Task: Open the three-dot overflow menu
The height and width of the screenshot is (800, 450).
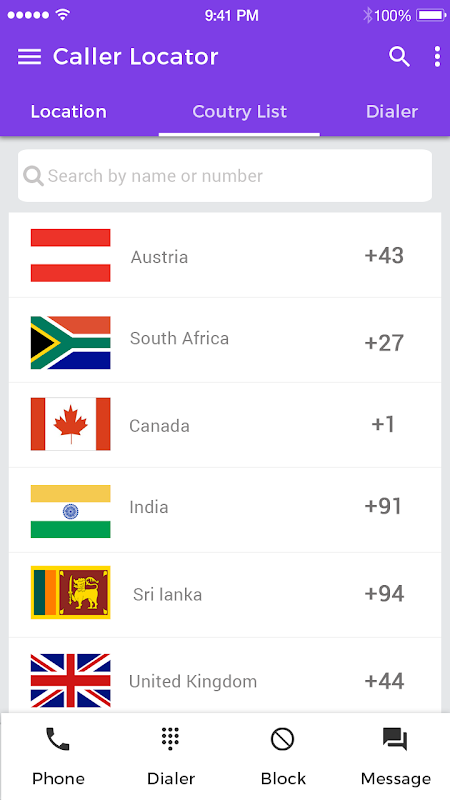Action: 437,57
